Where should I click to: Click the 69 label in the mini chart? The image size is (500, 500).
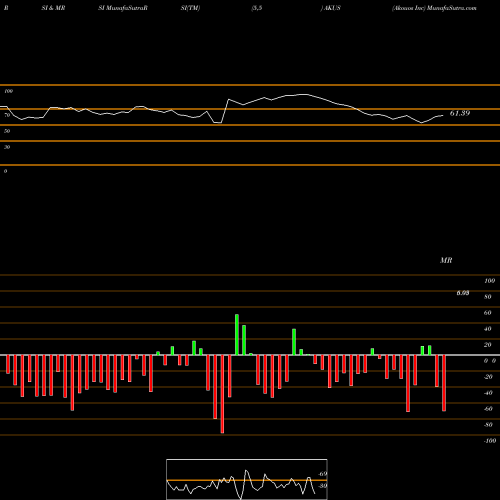(x=323, y=474)
